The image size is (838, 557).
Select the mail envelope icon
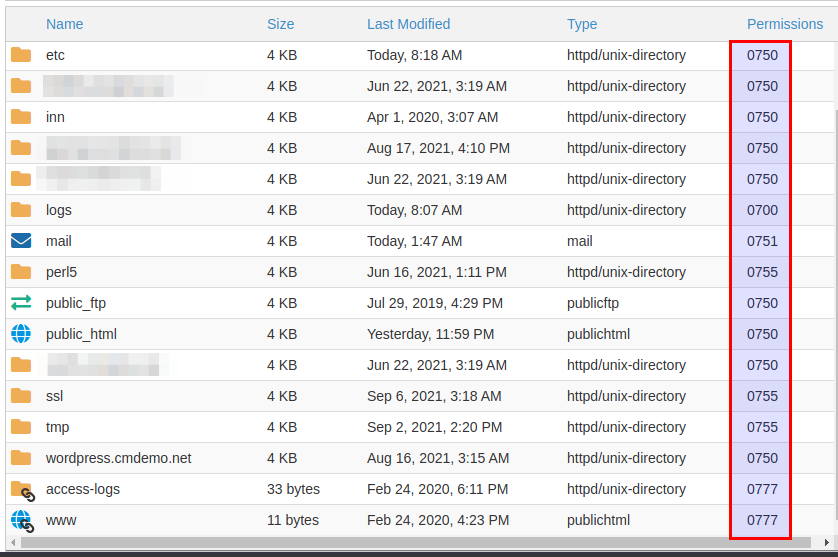21,241
